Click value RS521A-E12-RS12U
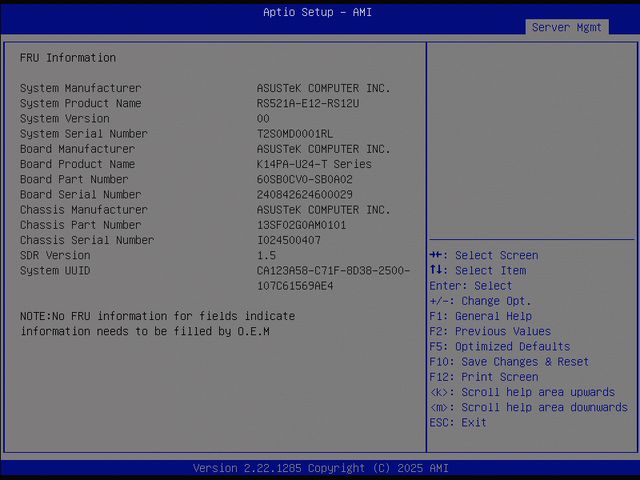The height and width of the screenshot is (480, 640). point(308,103)
